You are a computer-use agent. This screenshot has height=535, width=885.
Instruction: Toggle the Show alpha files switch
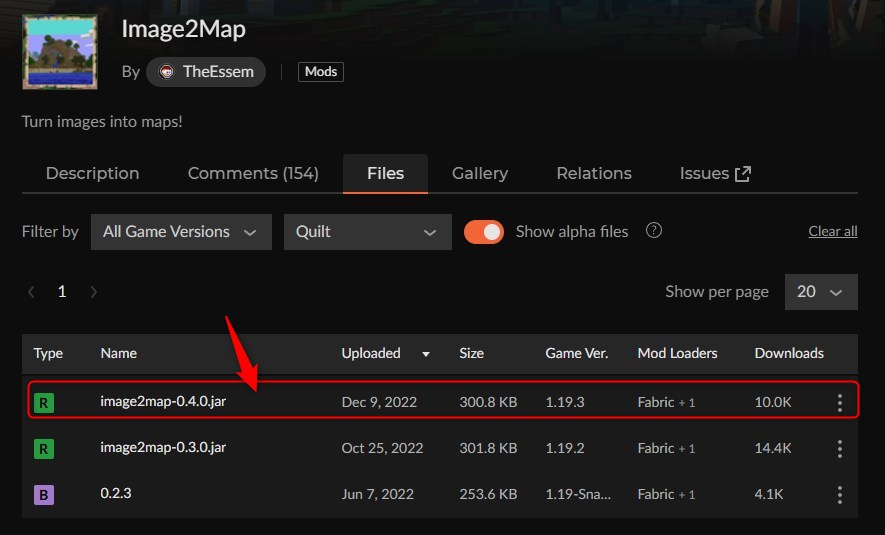tap(484, 232)
